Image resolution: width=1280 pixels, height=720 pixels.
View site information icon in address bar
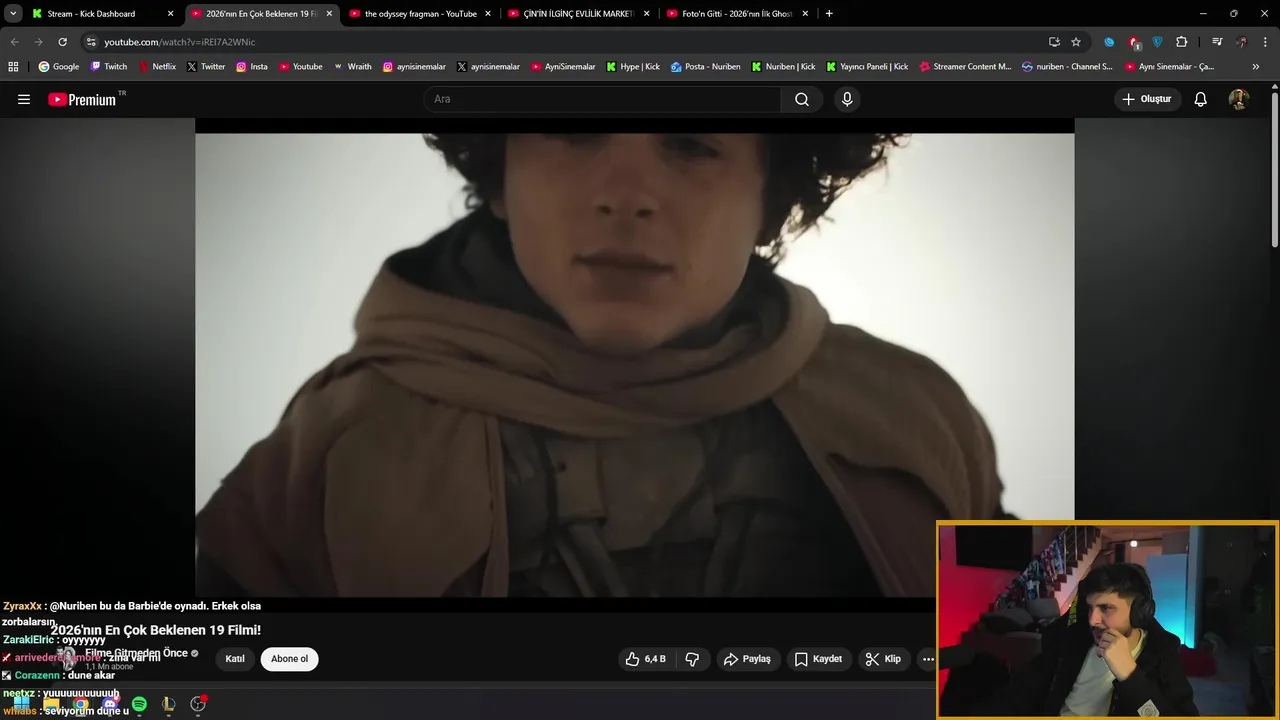(91, 42)
